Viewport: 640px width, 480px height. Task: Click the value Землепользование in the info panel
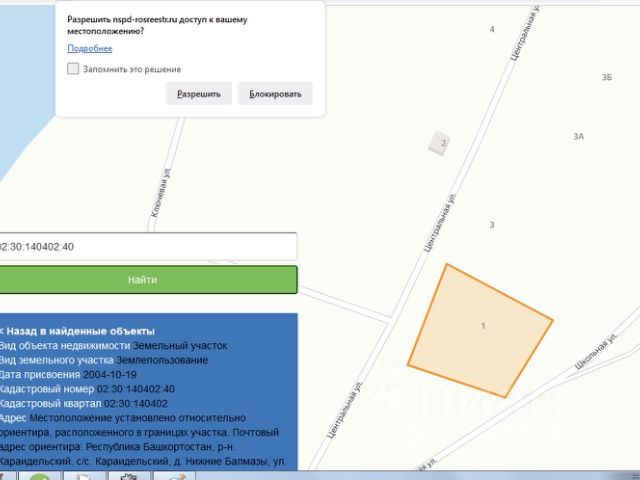162,360
